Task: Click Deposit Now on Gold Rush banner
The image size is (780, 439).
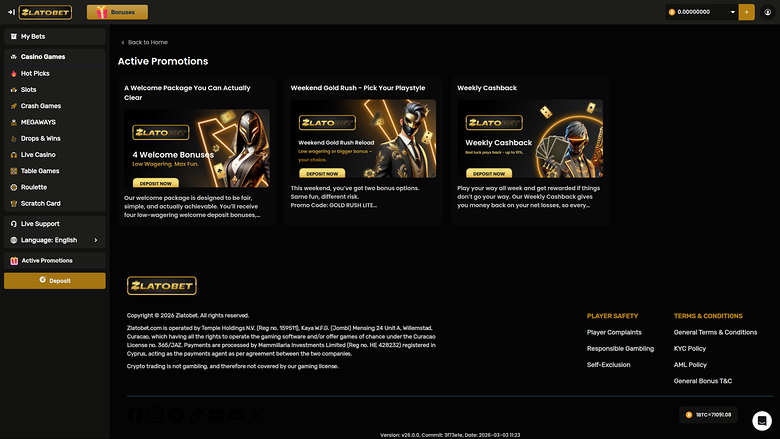Action: [322, 174]
